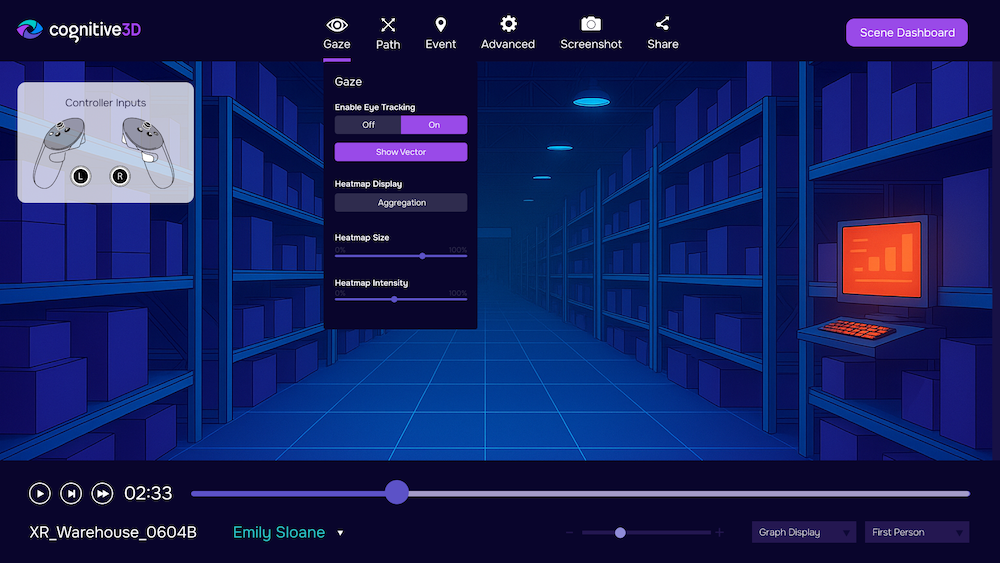Turn eye tracking On

pyautogui.click(x=434, y=125)
